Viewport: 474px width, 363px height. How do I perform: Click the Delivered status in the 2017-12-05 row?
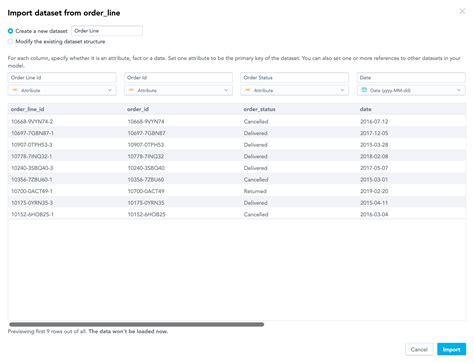255,133
